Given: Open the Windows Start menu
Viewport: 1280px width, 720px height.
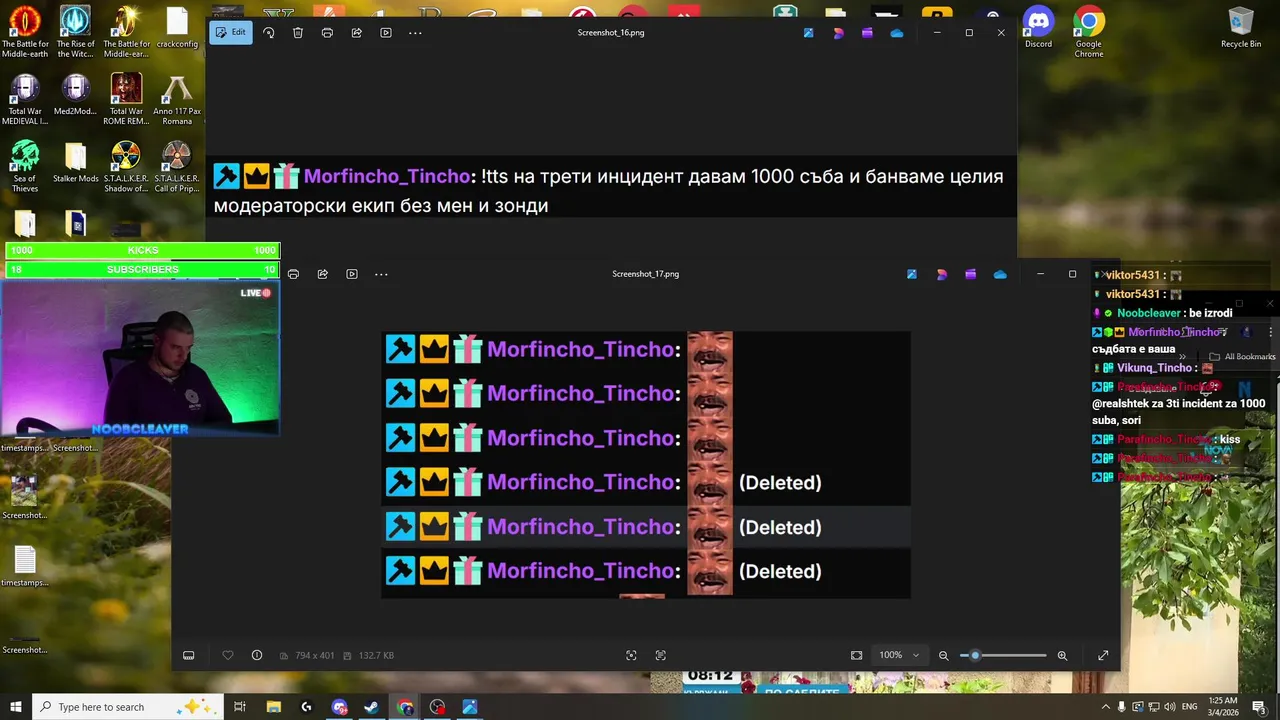Looking at the screenshot, I should point(16,707).
